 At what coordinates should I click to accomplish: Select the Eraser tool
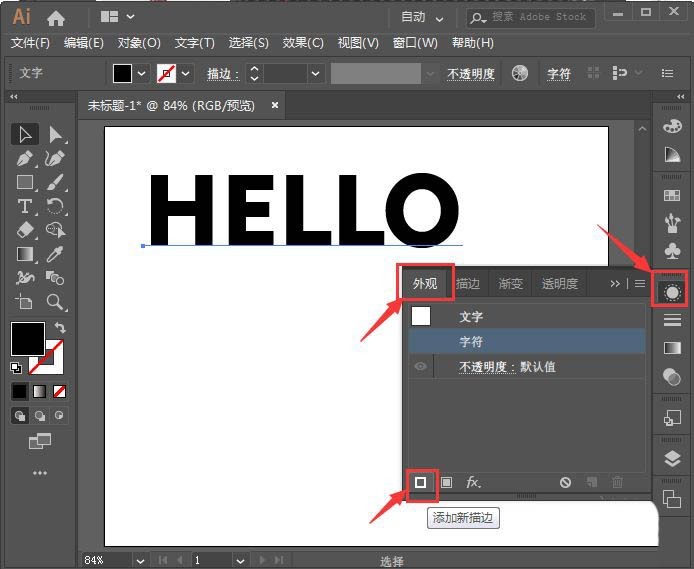tap(25, 230)
